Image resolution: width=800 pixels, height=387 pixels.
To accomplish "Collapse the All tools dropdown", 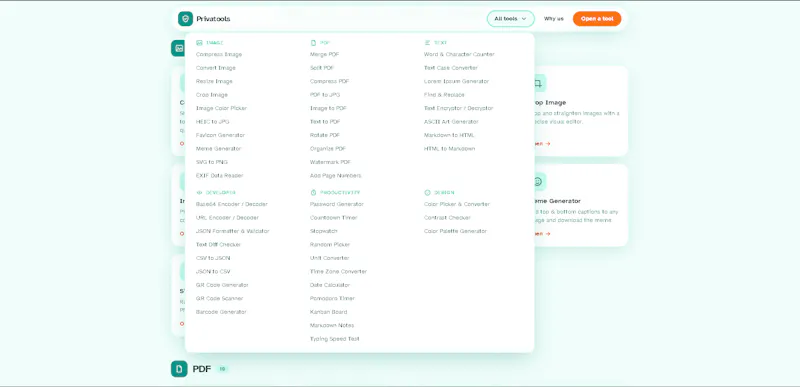I will (x=510, y=19).
